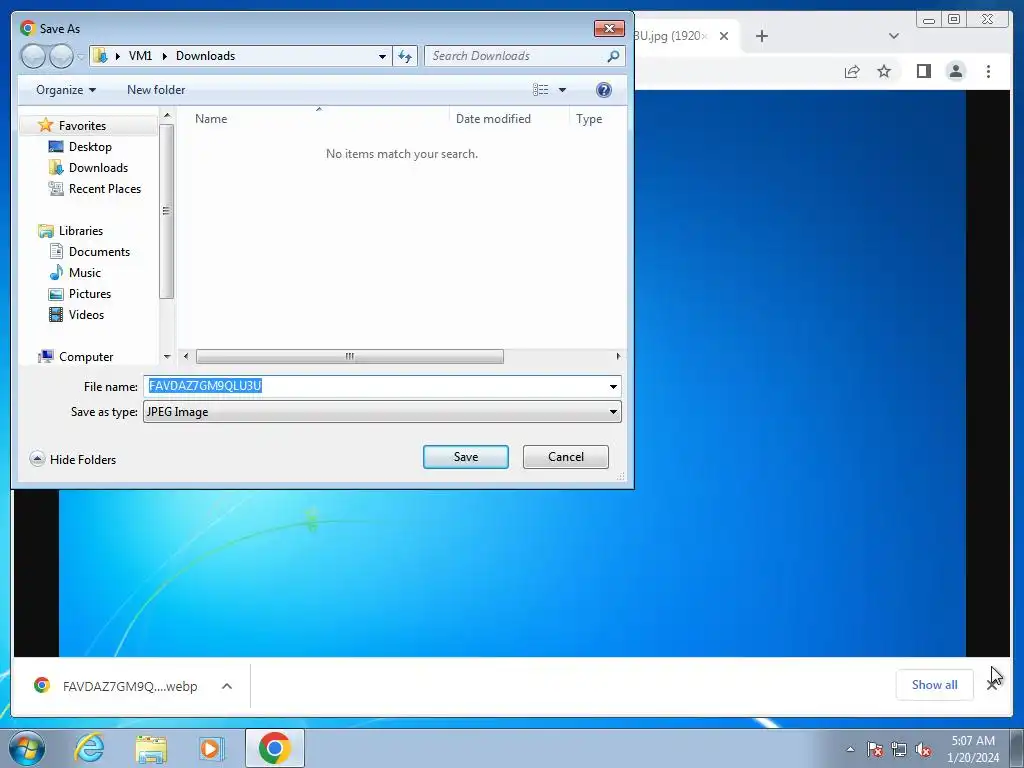Open Chrome's three-dot menu
Viewport: 1024px width, 768px height.
click(988, 71)
